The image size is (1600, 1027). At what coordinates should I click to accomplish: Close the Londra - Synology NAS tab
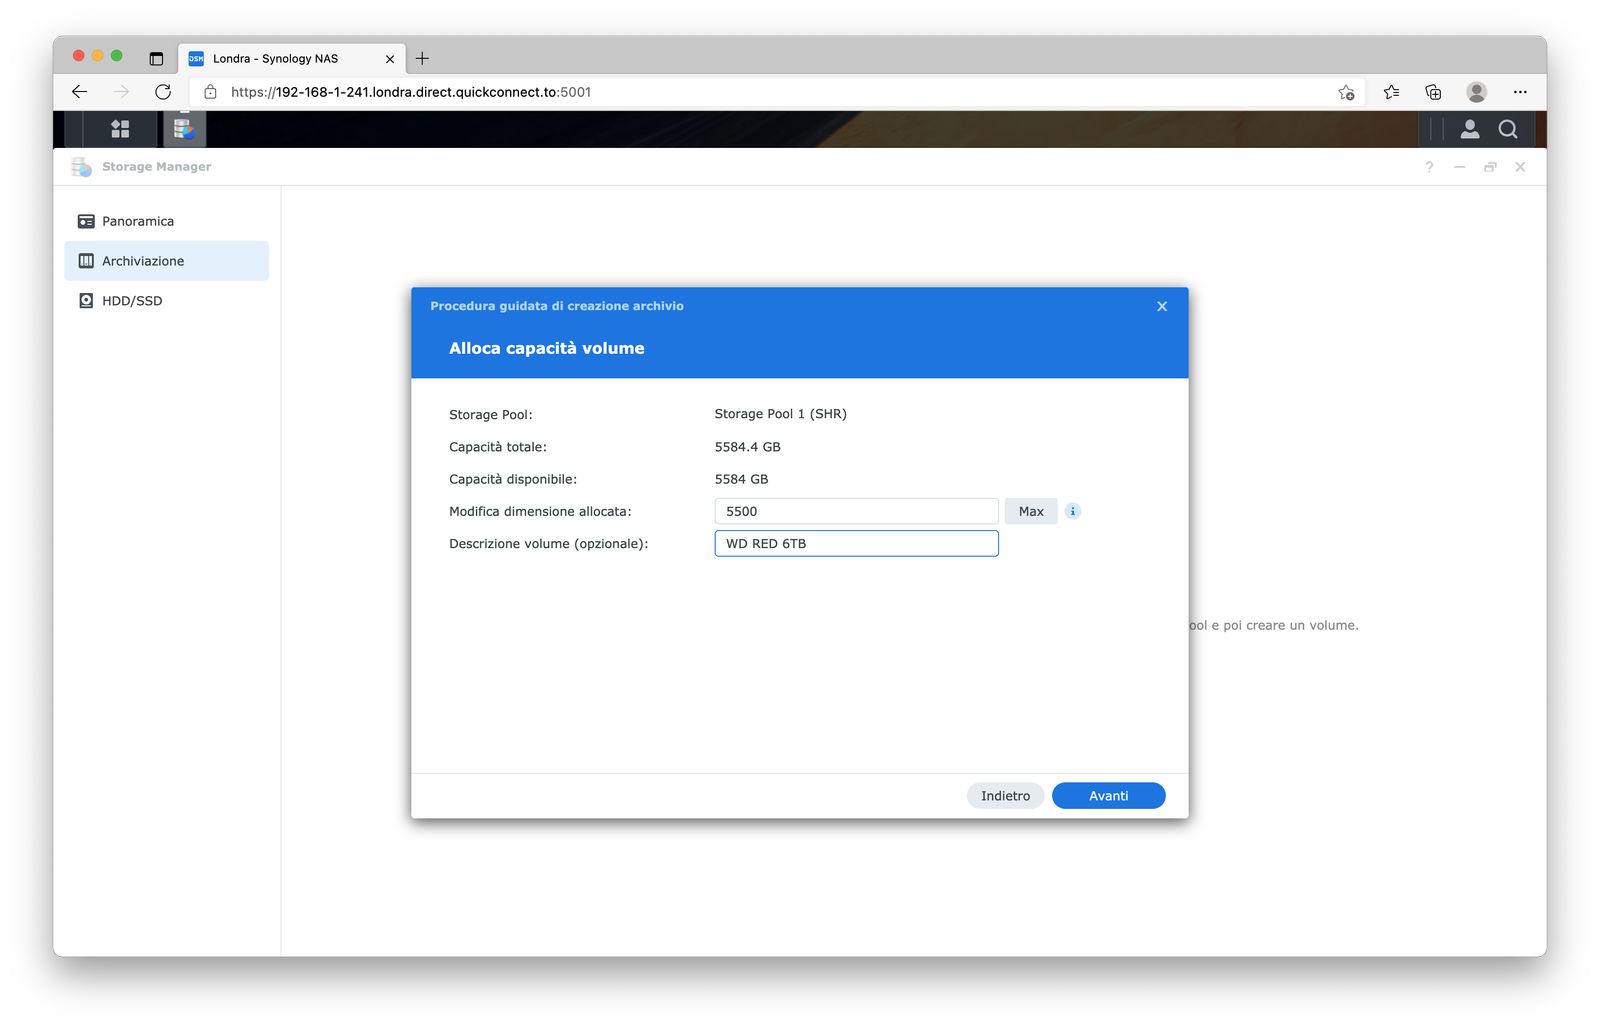click(x=390, y=59)
